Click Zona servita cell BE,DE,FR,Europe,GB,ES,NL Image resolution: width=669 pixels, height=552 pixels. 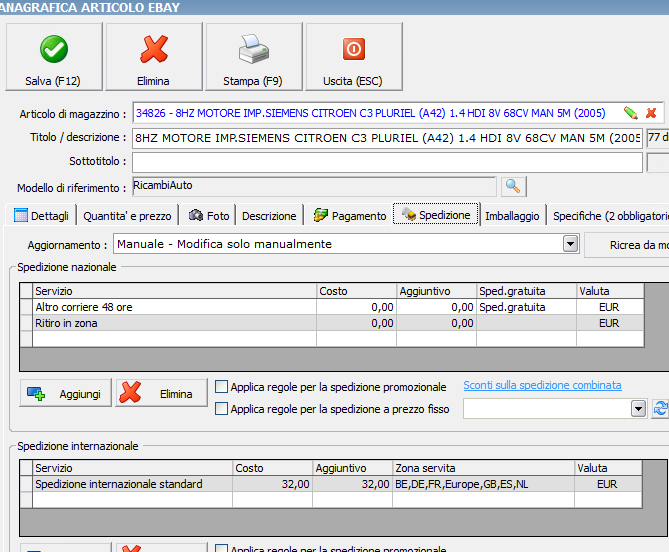(x=483, y=484)
